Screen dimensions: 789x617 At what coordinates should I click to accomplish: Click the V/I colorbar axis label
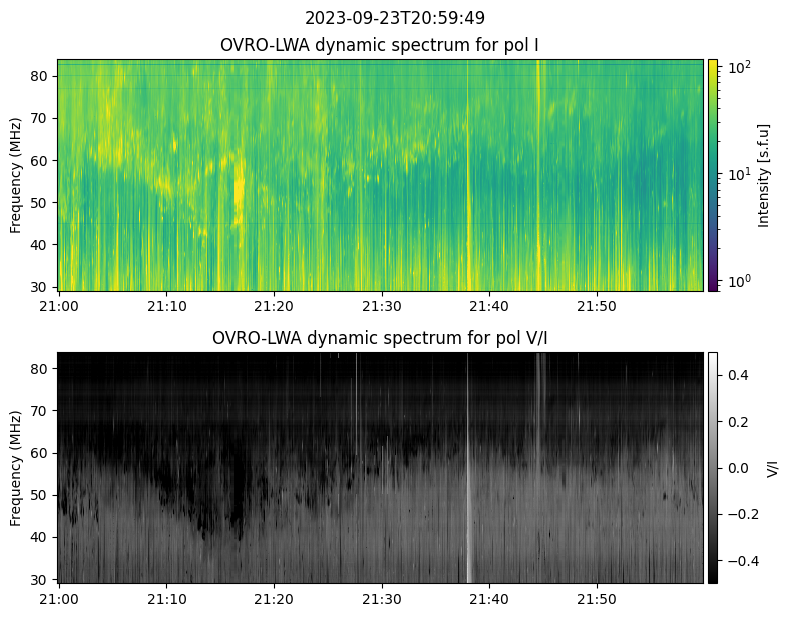click(x=772, y=467)
